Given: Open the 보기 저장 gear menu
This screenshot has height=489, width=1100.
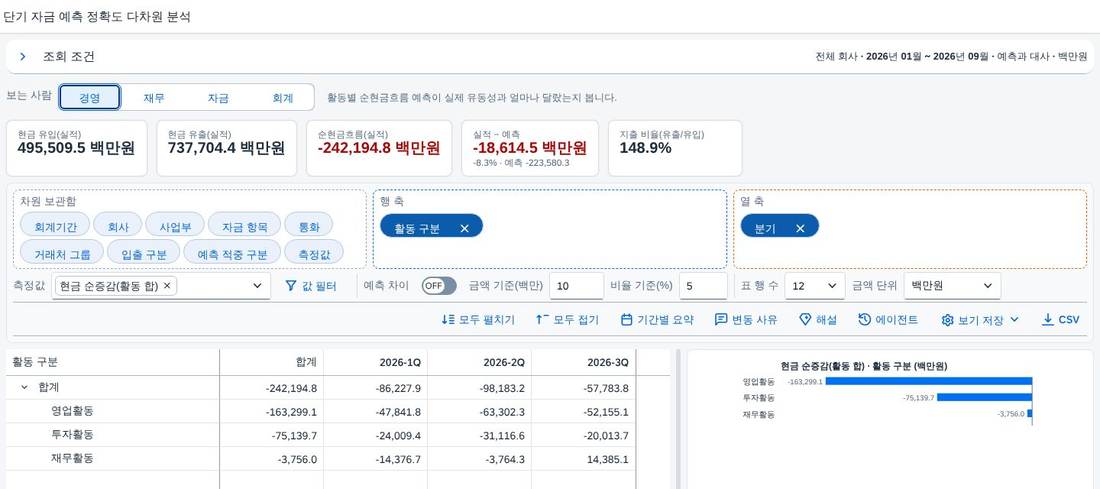Looking at the screenshot, I should [x=979, y=320].
